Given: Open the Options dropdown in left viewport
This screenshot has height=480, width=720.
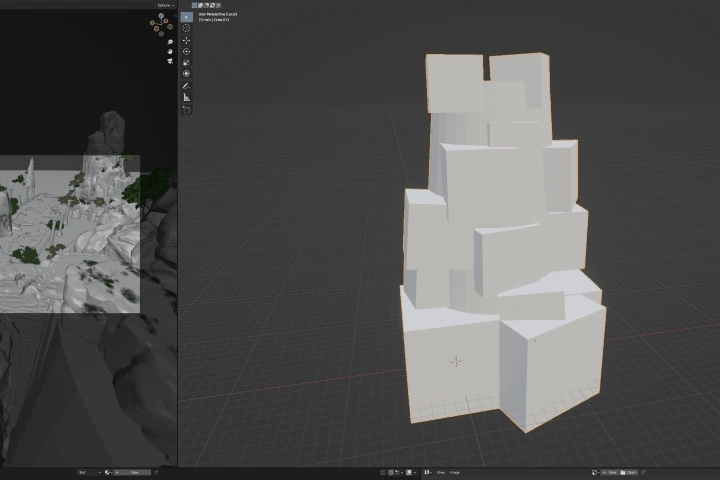Looking at the screenshot, I should (166, 5).
